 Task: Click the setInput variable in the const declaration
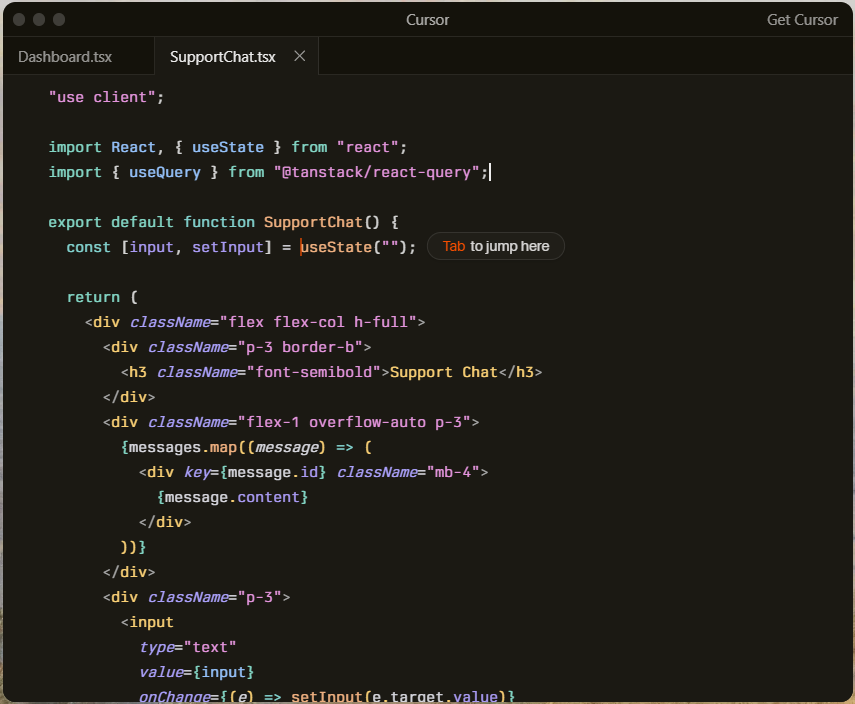tap(229, 247)
